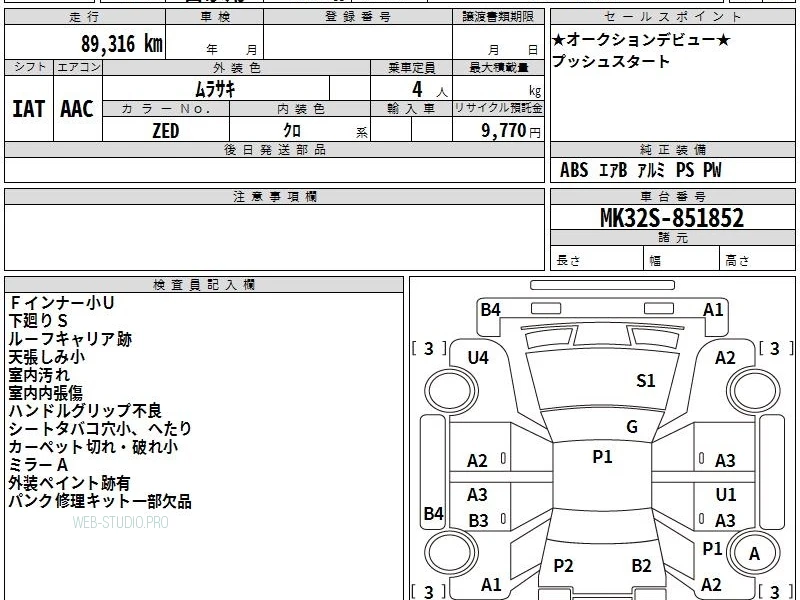Select note シートタバコ穴小、へたり

click(100, 429)
